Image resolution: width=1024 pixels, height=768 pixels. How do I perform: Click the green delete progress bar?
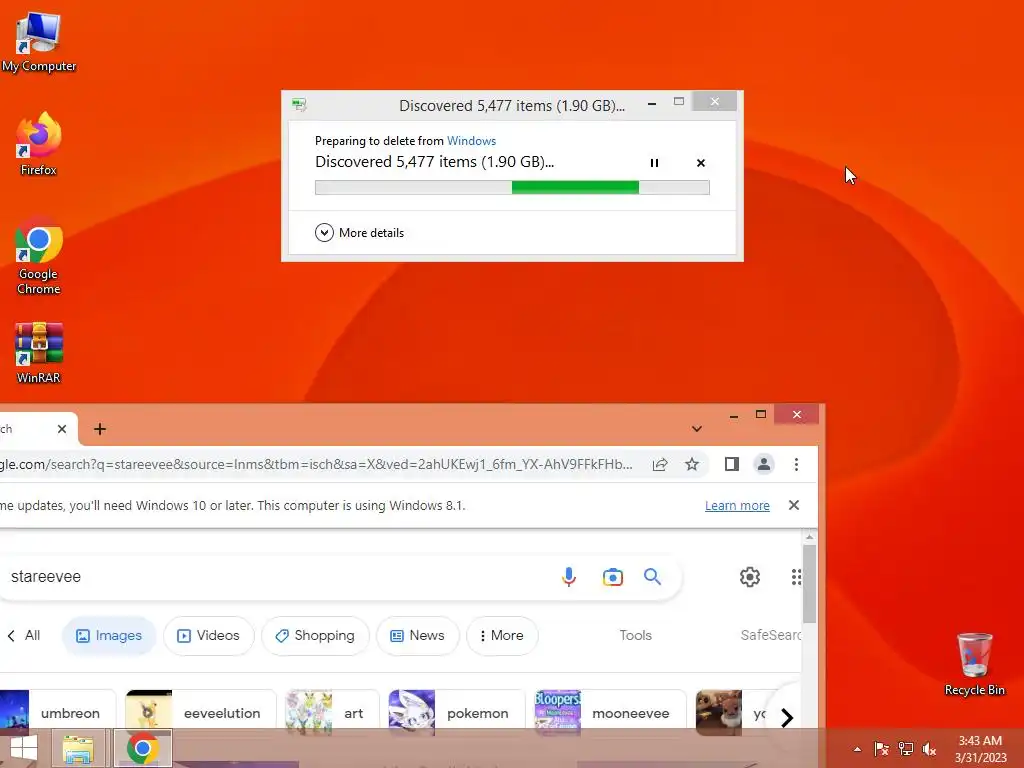pos(512,187)
